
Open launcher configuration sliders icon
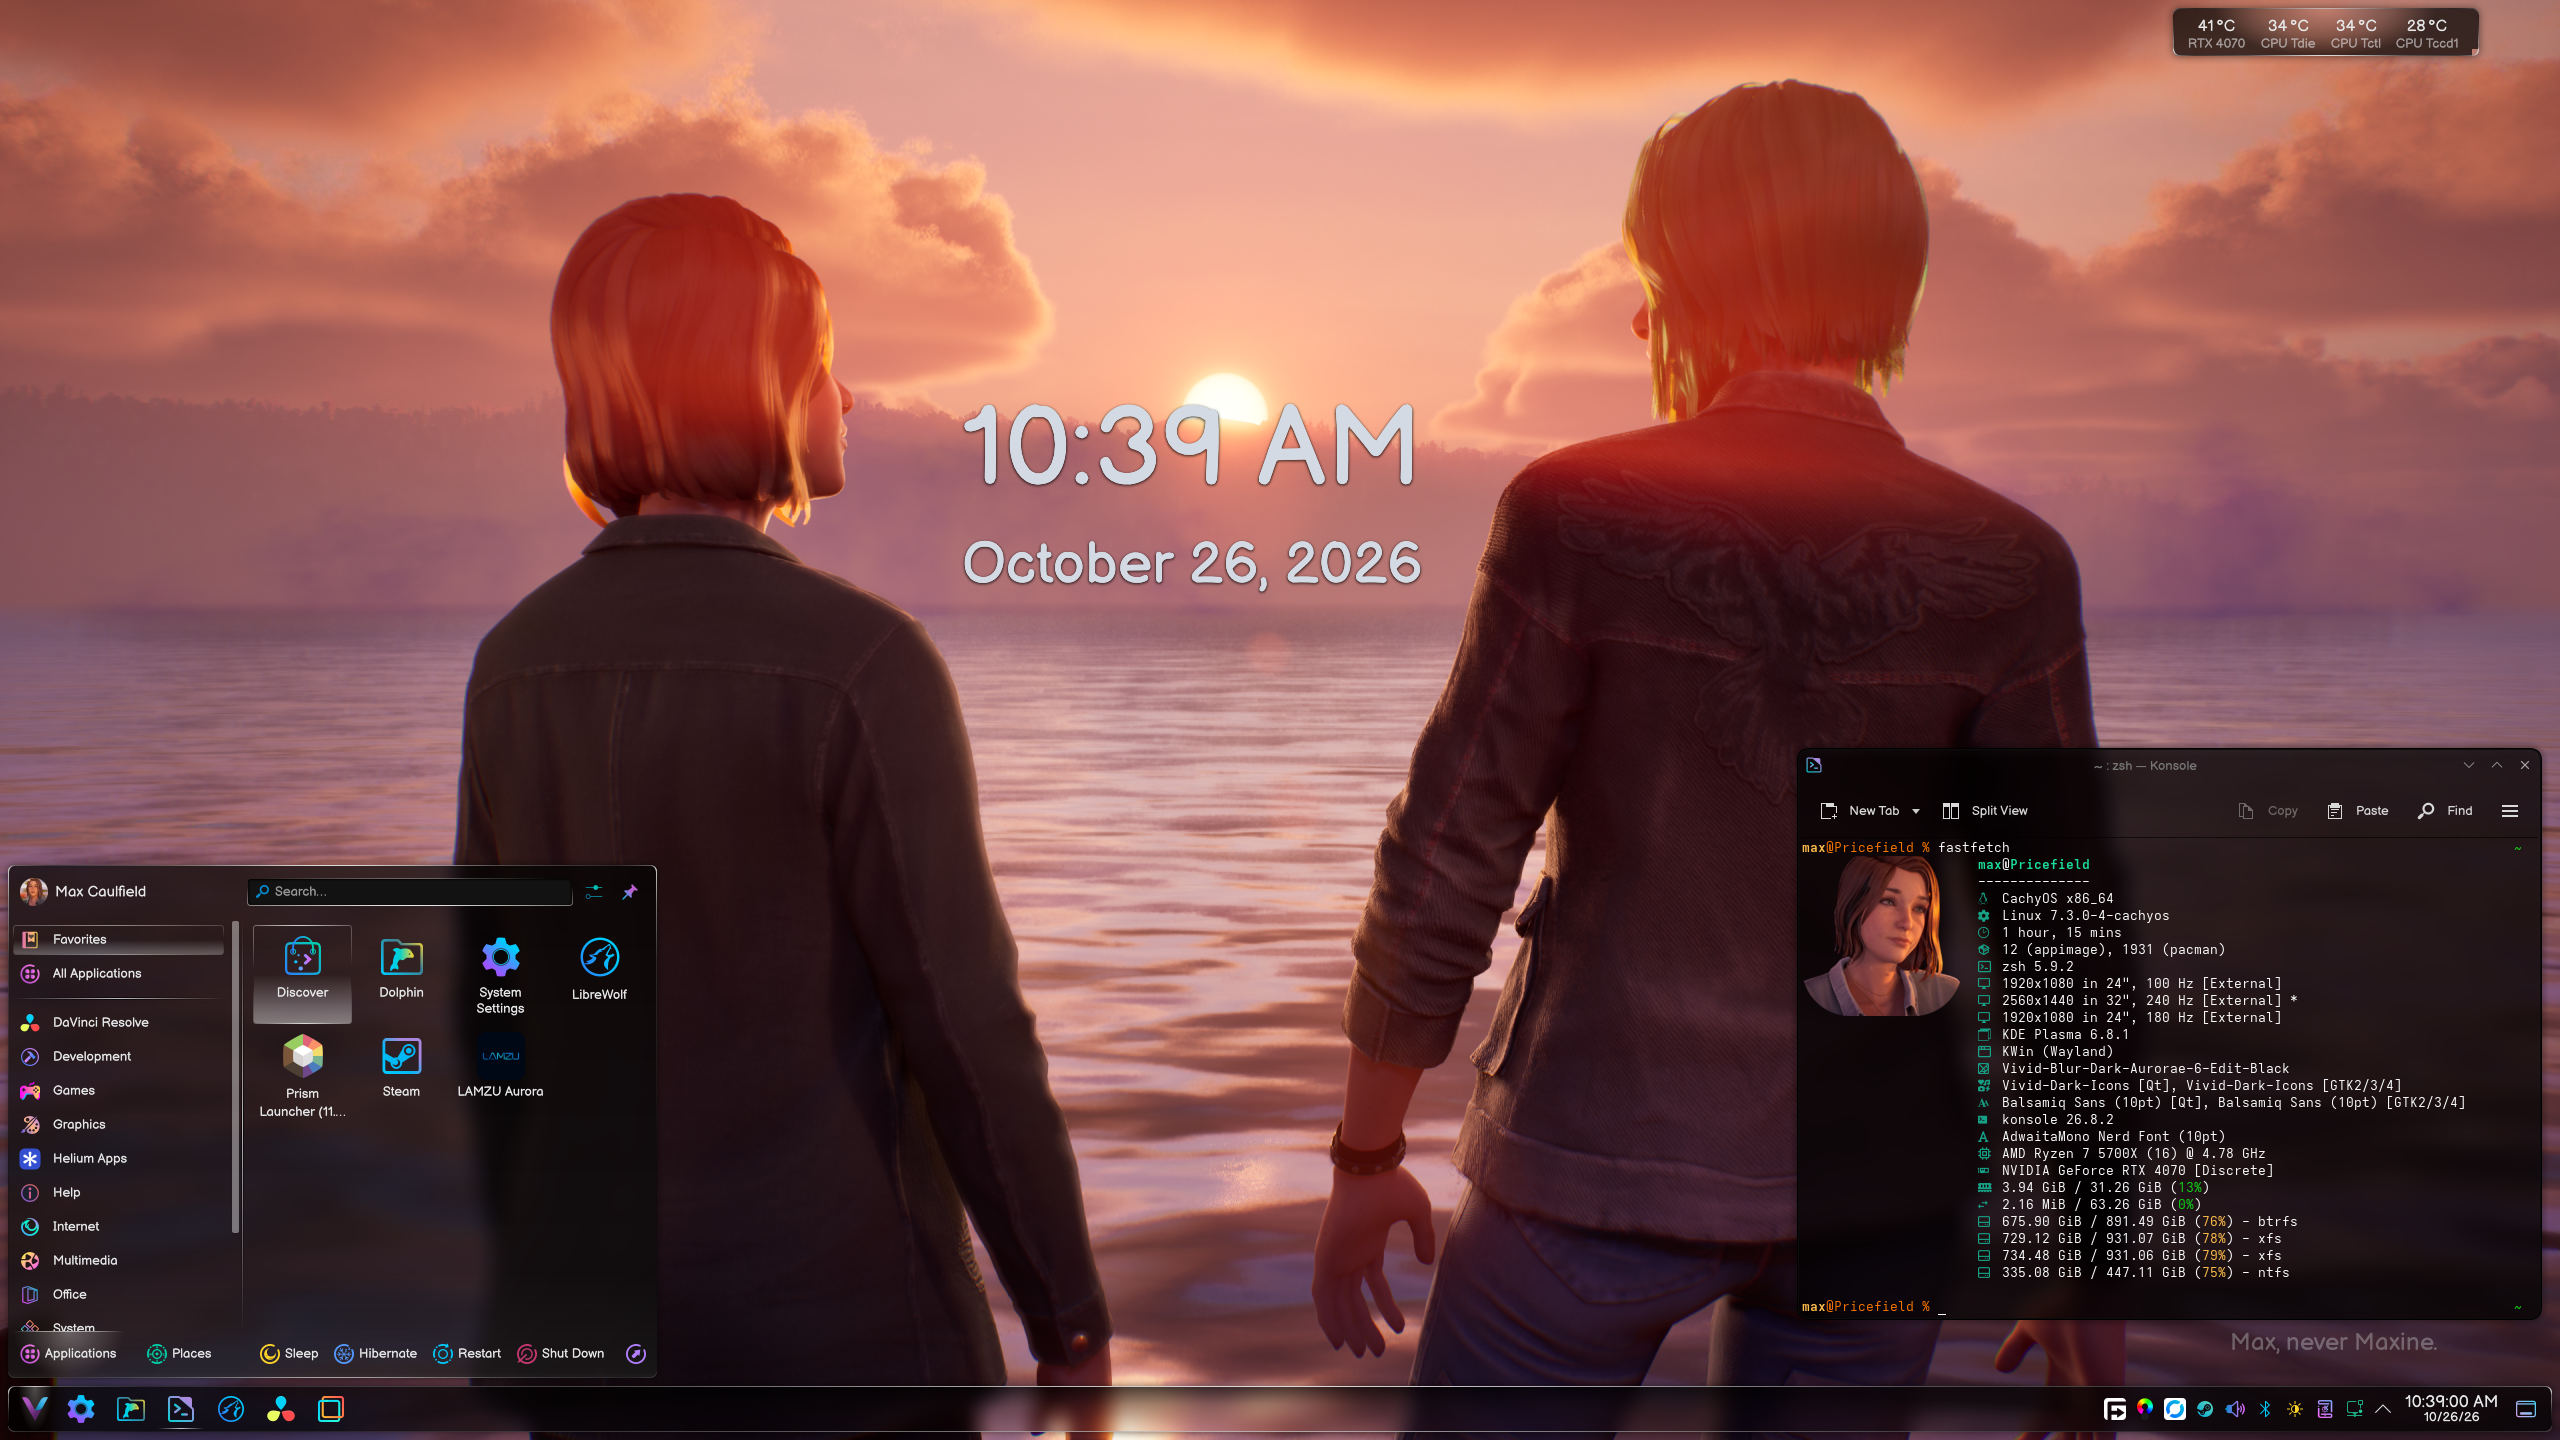point(594,891)
